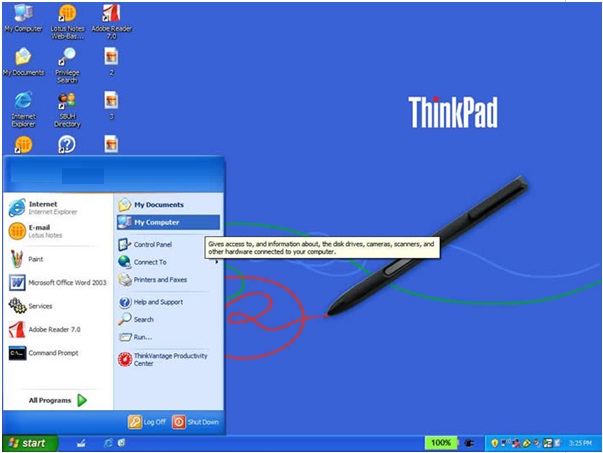Open Lotus Notes Web-Based desktop shortcut
This screenshot has height=453, width=603.
pyautogui.click(x=67, y=16)
